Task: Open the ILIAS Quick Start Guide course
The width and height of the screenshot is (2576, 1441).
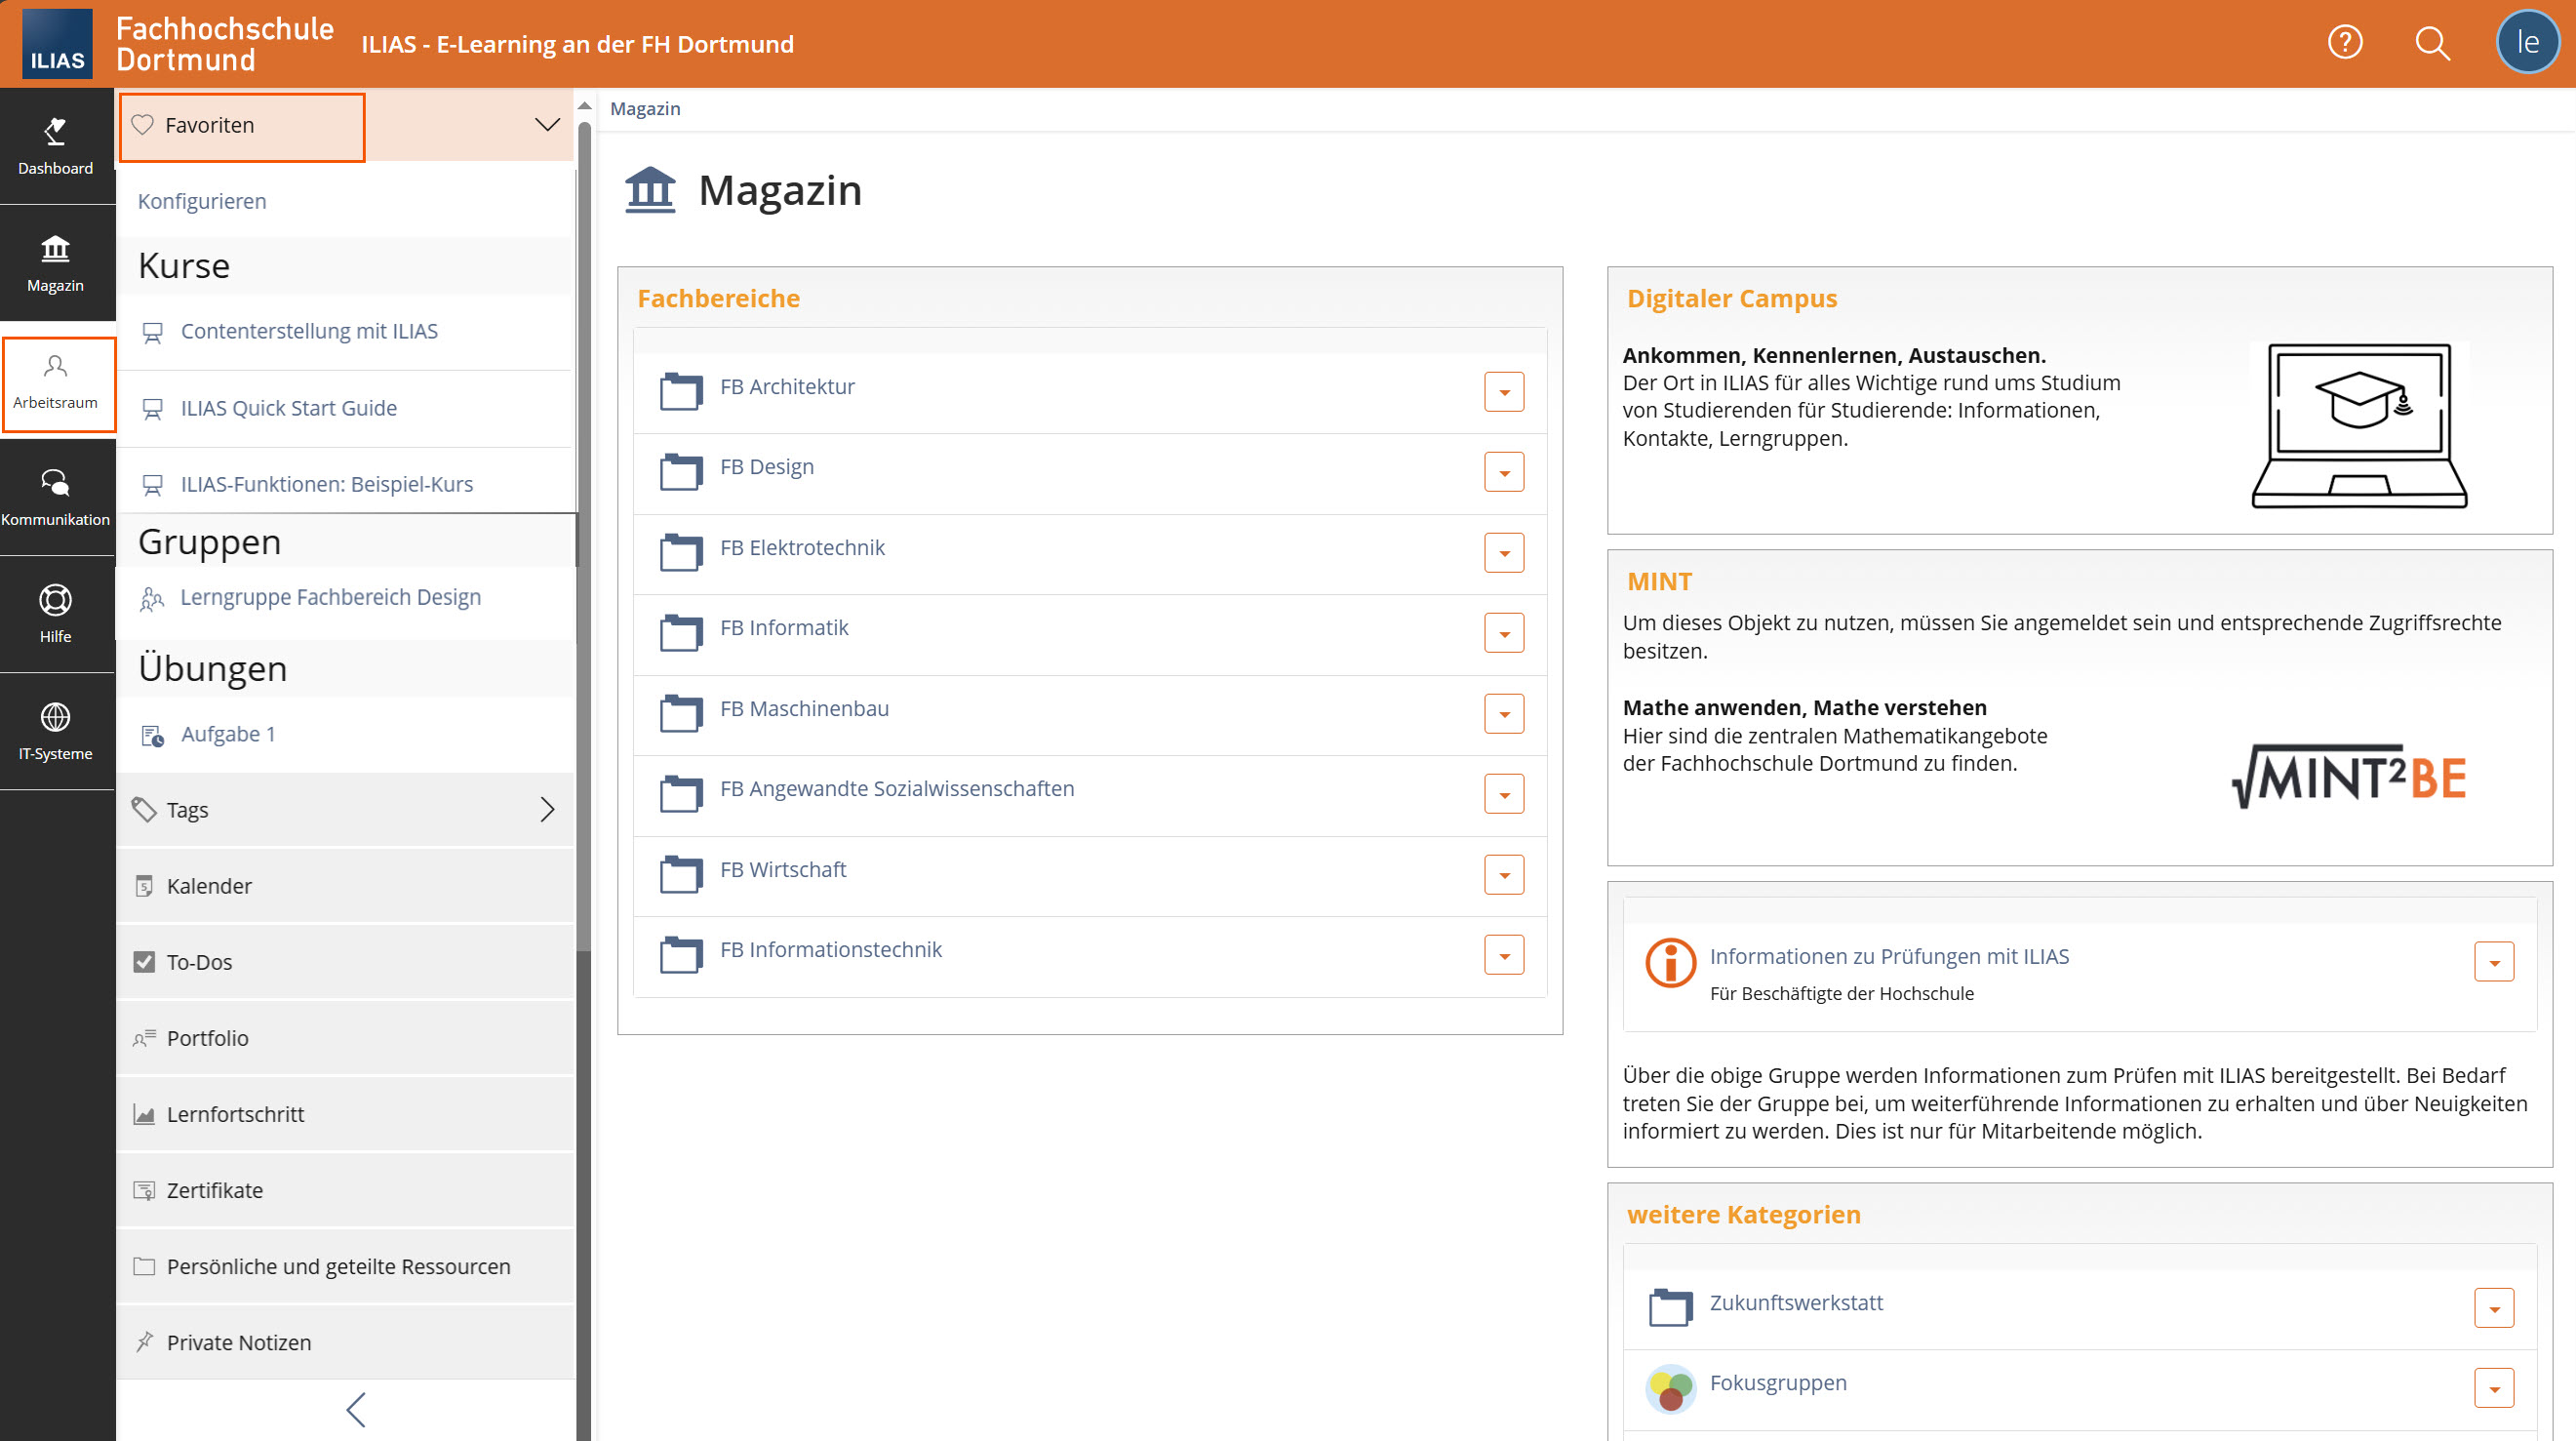Action: point(288,407)
